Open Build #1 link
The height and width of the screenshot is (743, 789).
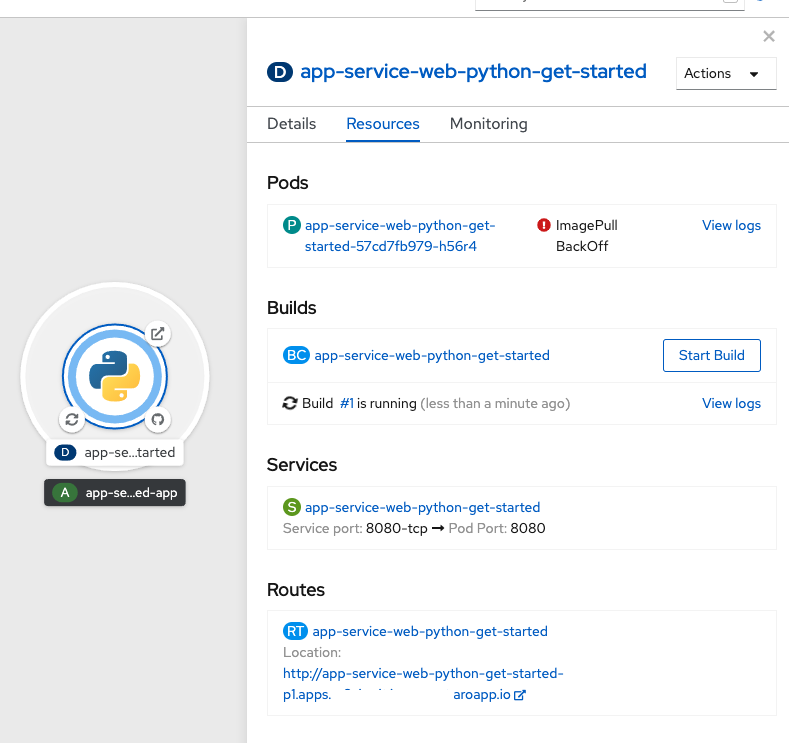[x=347, y=403]
